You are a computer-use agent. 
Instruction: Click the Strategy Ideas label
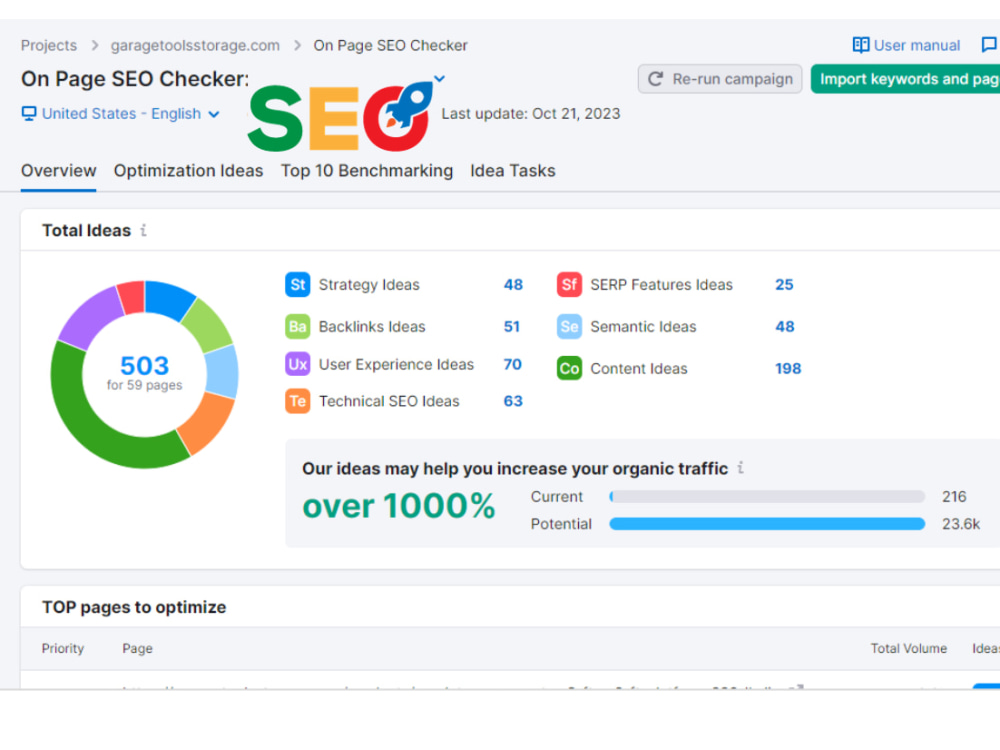click(x=369, y=284)
